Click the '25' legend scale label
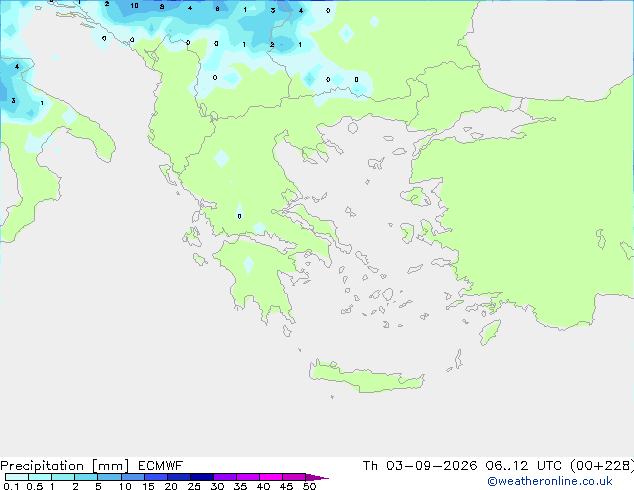The width and height of the screenshot is (634, 490). tap(194, 486)
